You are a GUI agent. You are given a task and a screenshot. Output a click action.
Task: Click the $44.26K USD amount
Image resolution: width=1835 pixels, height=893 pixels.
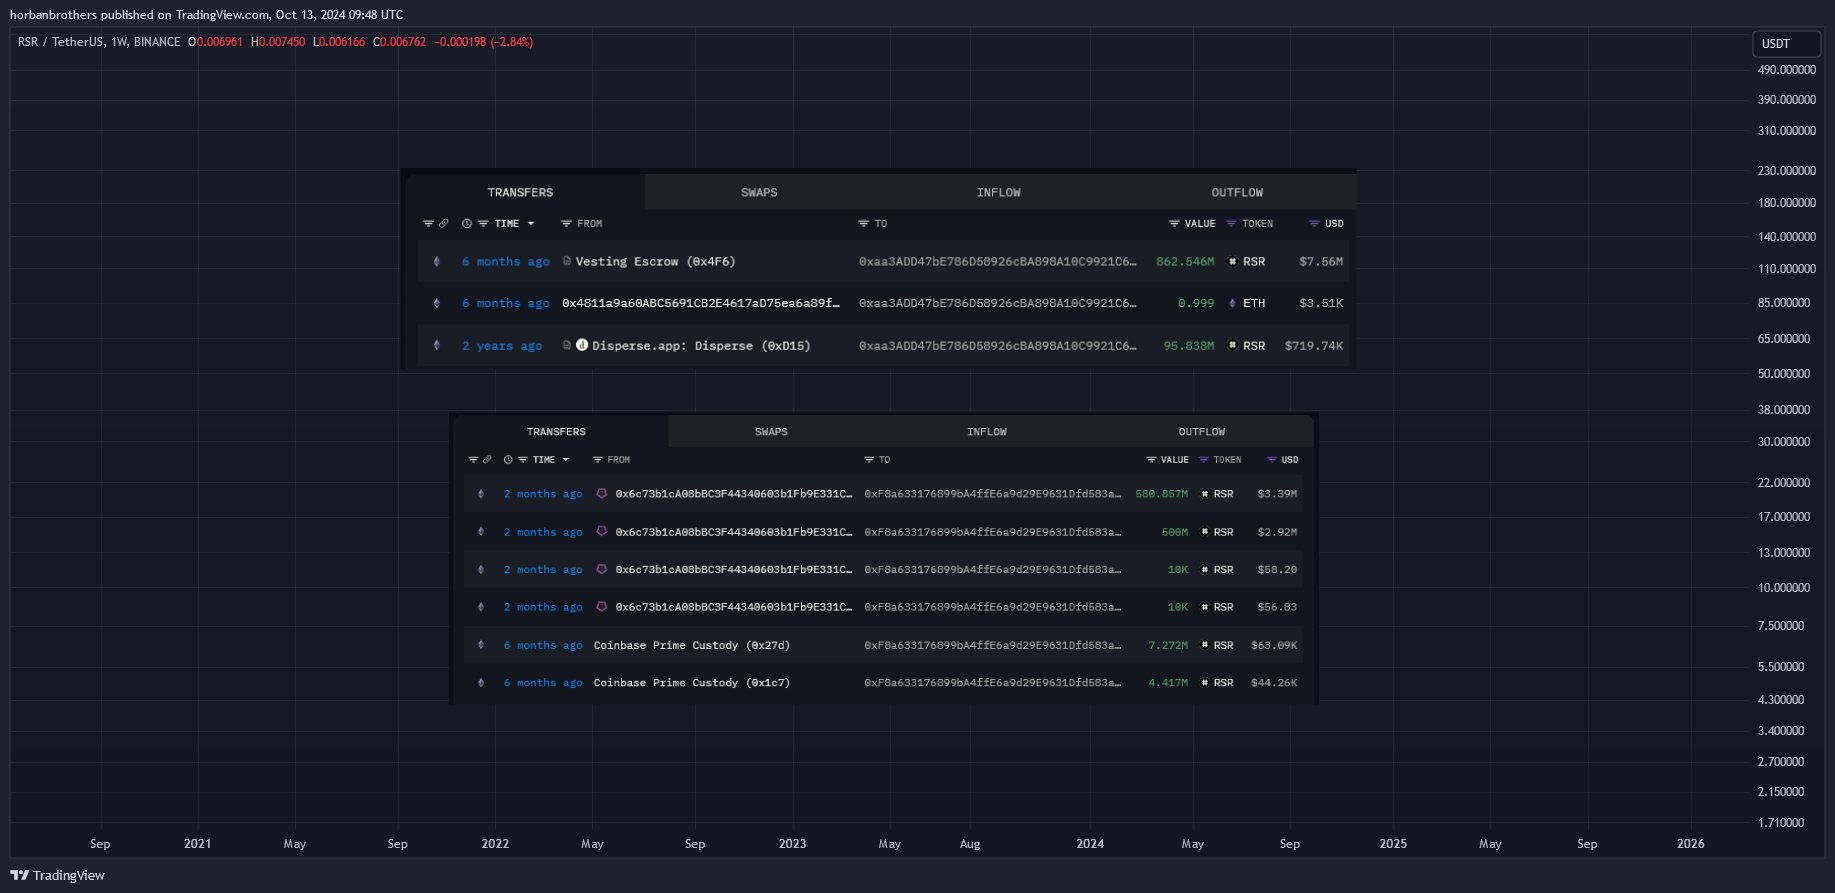pos(1274,683)
